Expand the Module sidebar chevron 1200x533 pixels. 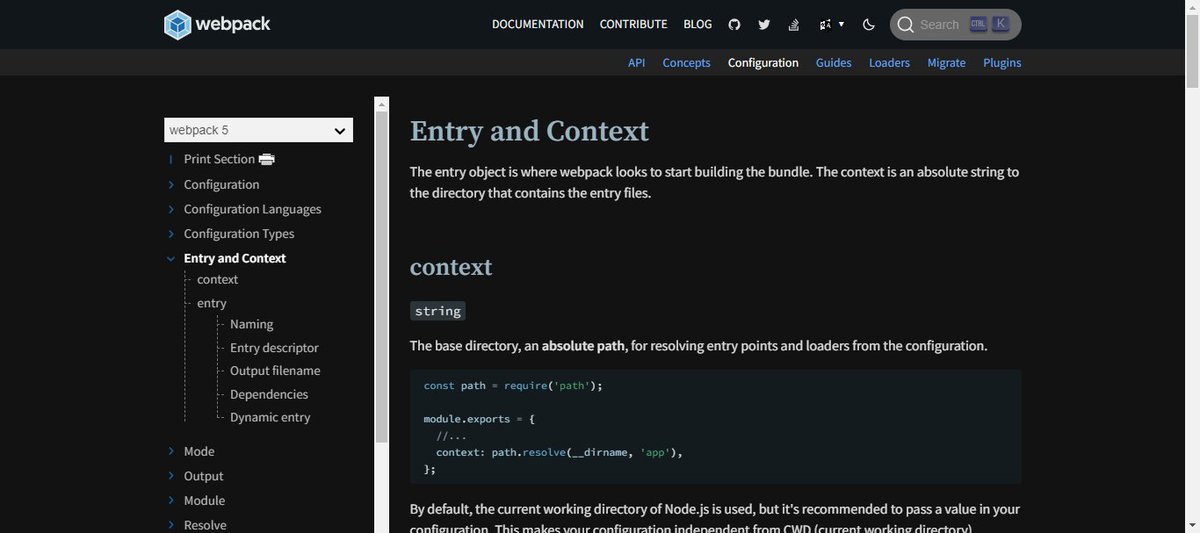tap(171, 500)
